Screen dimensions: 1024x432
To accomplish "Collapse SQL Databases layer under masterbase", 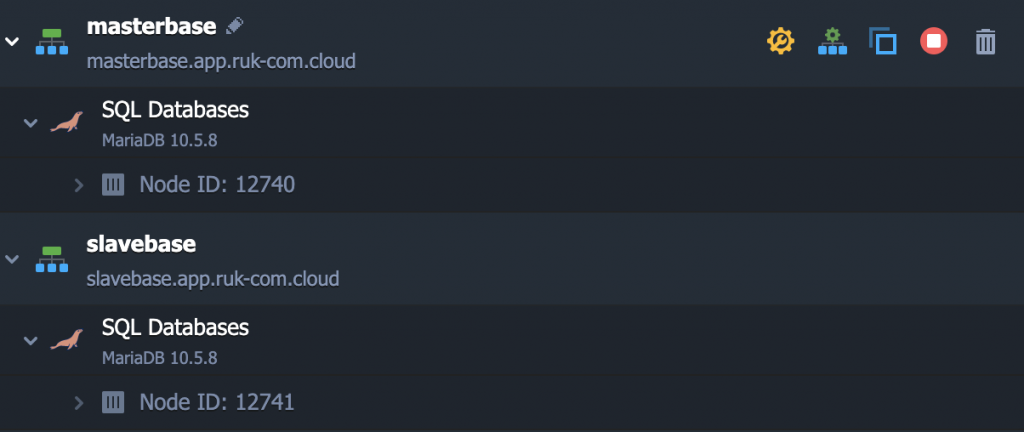I will (30, 123).
